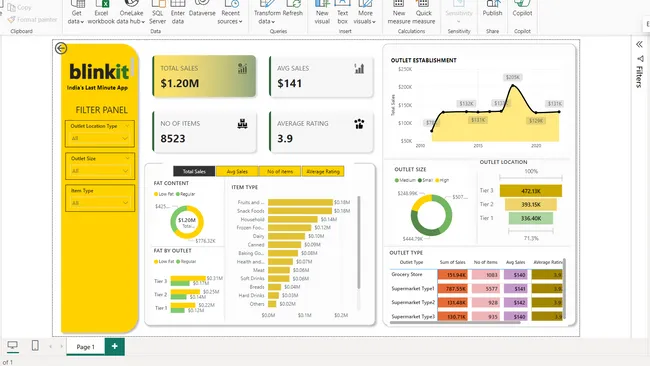Select the Average Rating tab button

pos(323,171)
